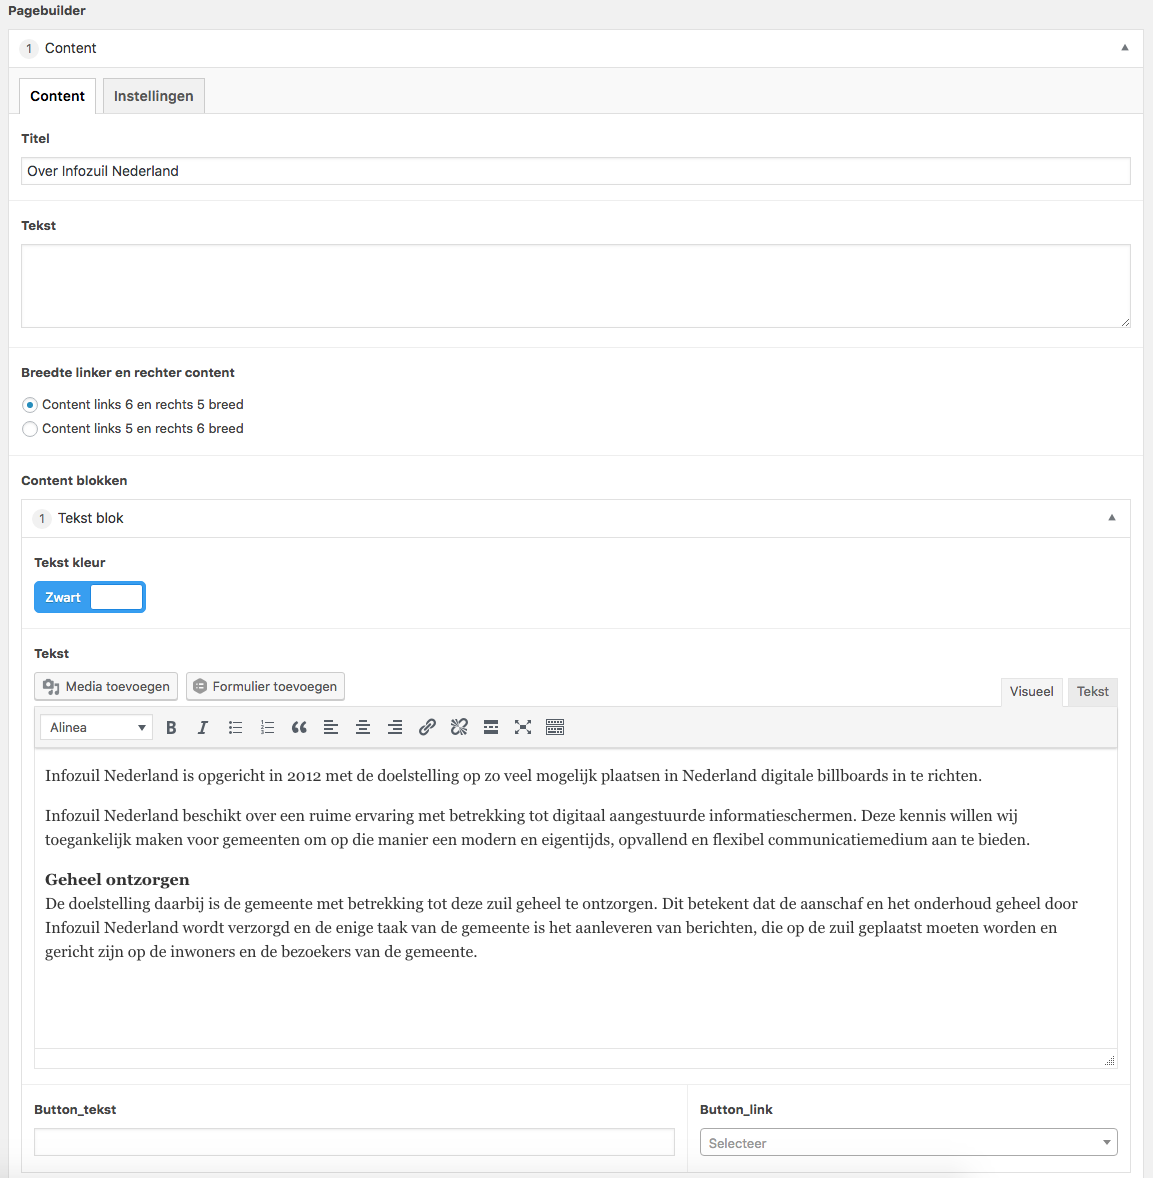Click the first paragraph about 'opgericht in 2012'
Screen dimensions: 1153x1178
pyautogui.click(x=513, y=776)
